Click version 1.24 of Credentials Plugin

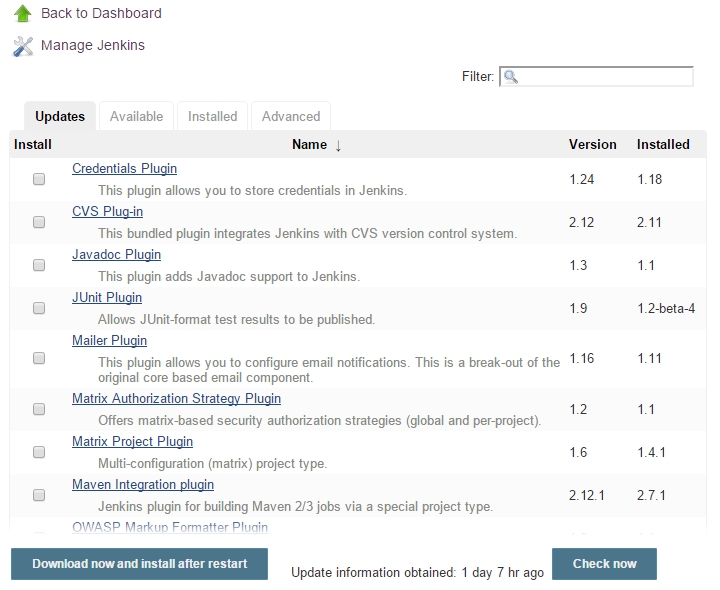[582, 179]
